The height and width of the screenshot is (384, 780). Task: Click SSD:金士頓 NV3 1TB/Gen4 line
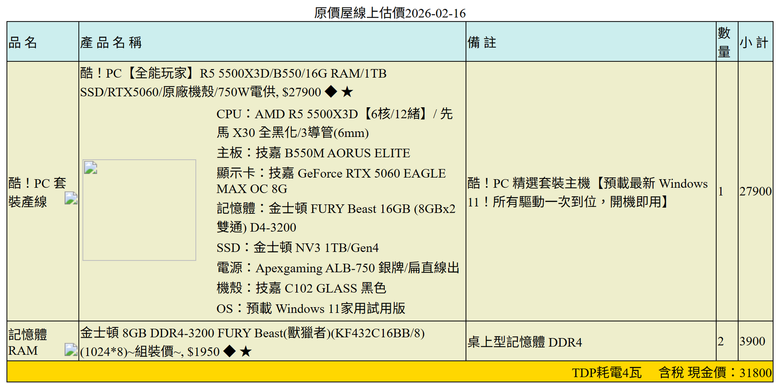[x=297, y=247]
